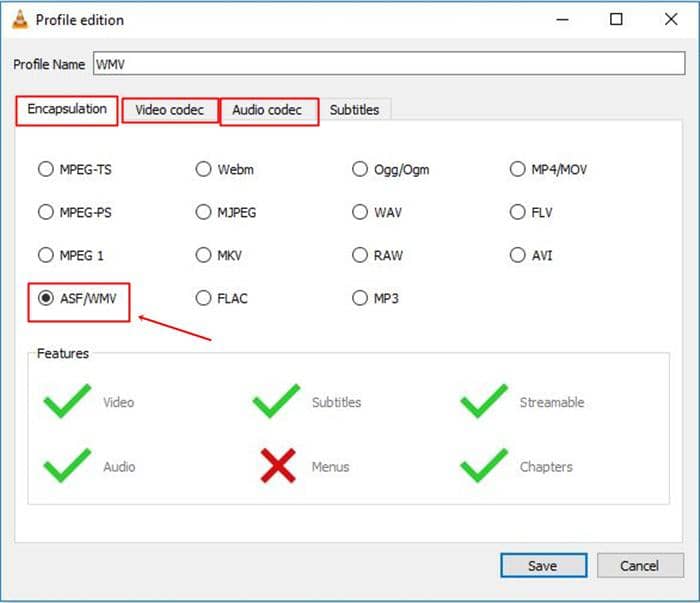Select the FLAC radio button
Viewport: 700px width, 603px height.
pos(204,298)
